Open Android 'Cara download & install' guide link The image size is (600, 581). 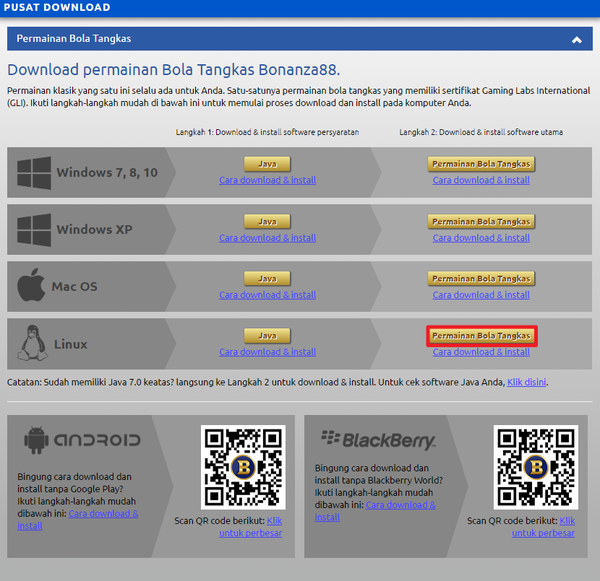point(103,514)
